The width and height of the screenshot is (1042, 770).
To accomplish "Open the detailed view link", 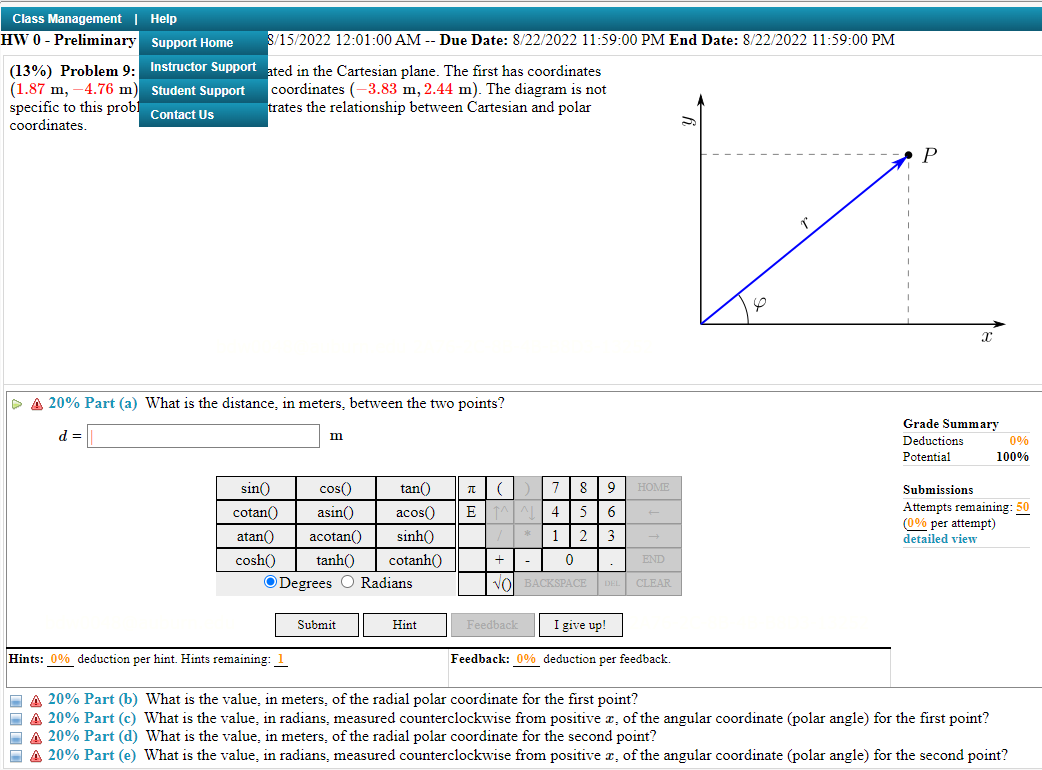I will click(x=939, y=538).
